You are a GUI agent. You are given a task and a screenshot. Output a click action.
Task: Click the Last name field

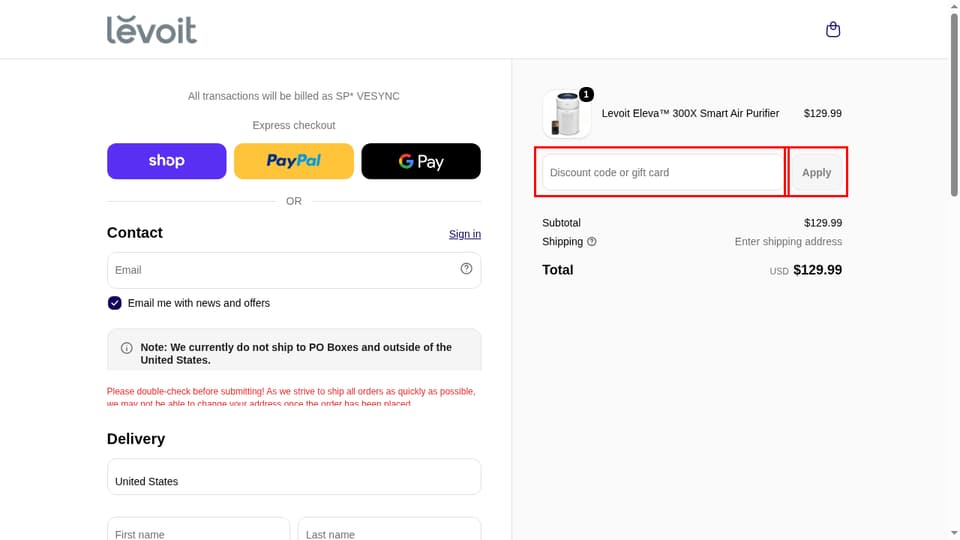[389, 530]
